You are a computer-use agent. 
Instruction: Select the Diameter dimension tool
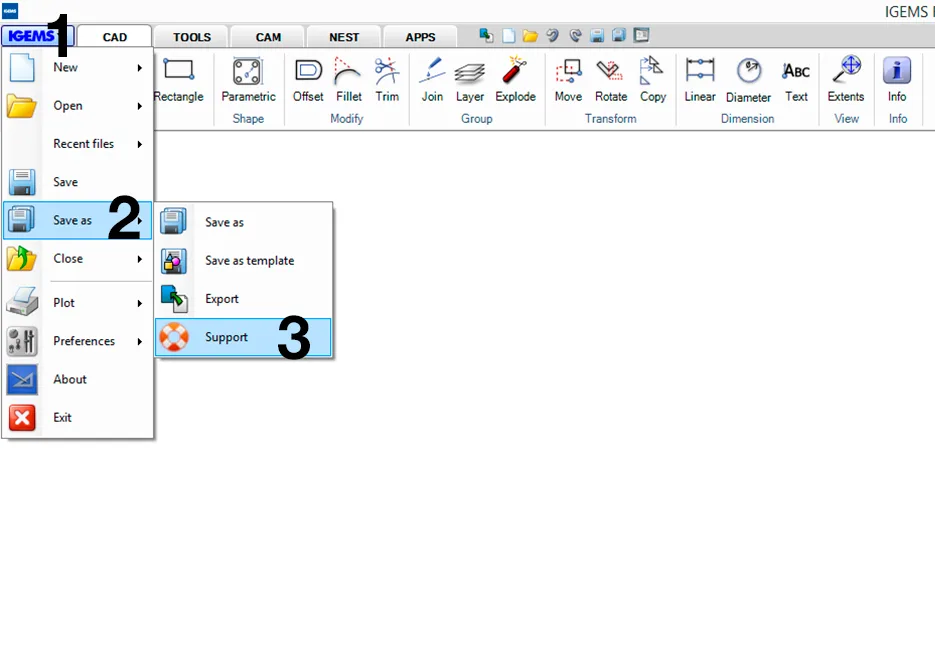click(x=748, y=80)
